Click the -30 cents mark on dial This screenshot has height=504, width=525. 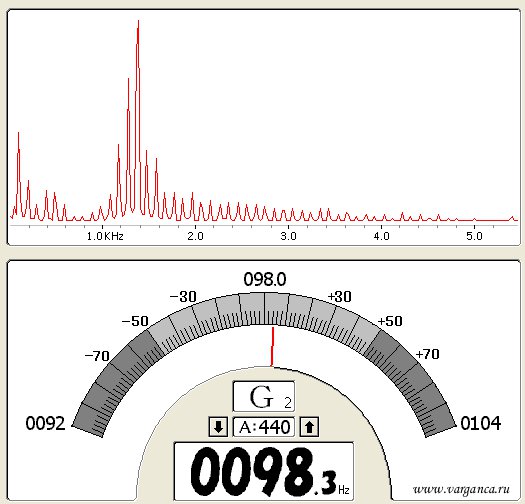click(183, 297)
